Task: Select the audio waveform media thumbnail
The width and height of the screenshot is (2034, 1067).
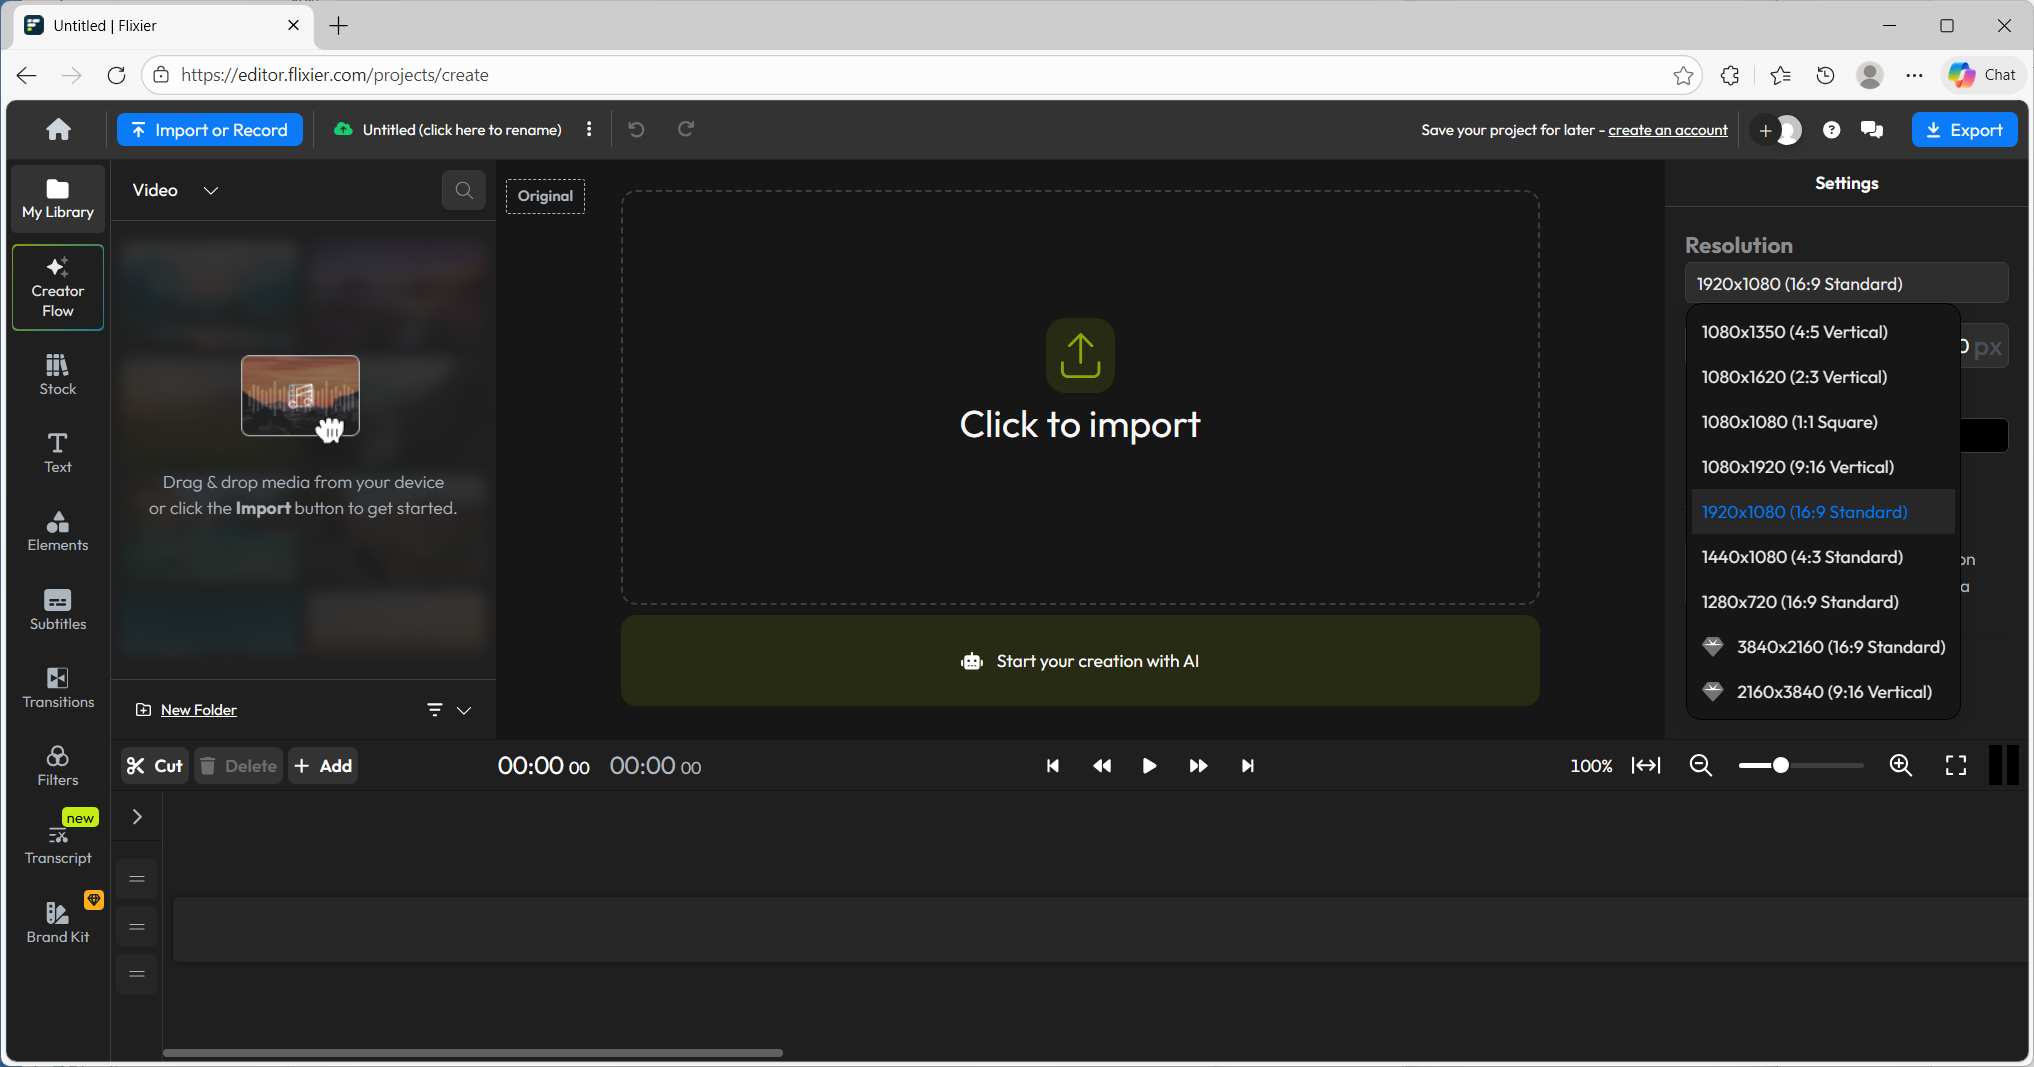Action: tap(299, 396)
